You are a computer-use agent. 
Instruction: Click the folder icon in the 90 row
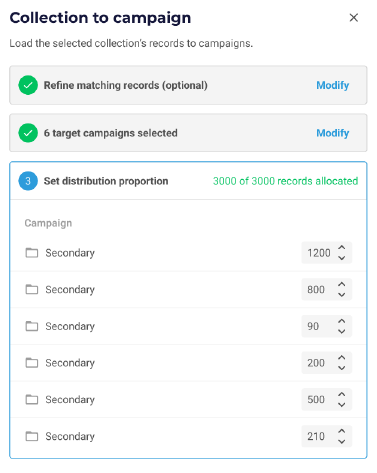[x=32, y=326]
